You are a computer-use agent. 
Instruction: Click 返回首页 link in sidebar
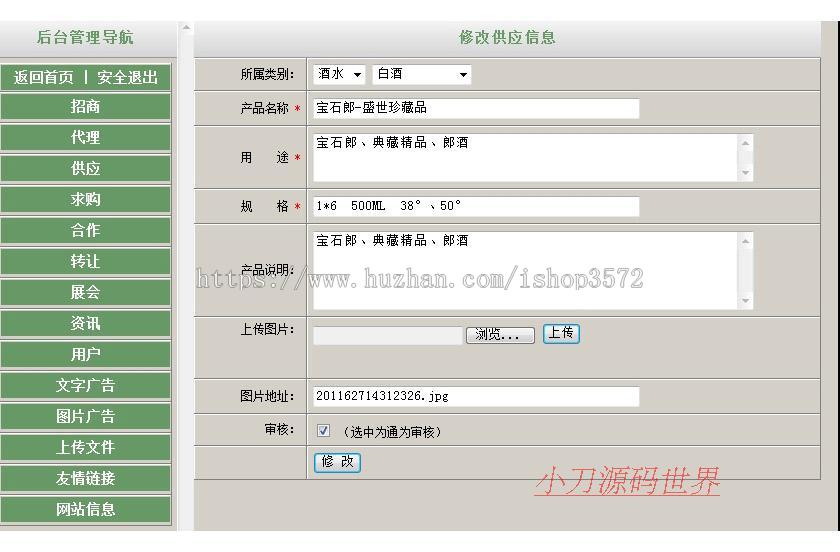[x=43, y=77]
